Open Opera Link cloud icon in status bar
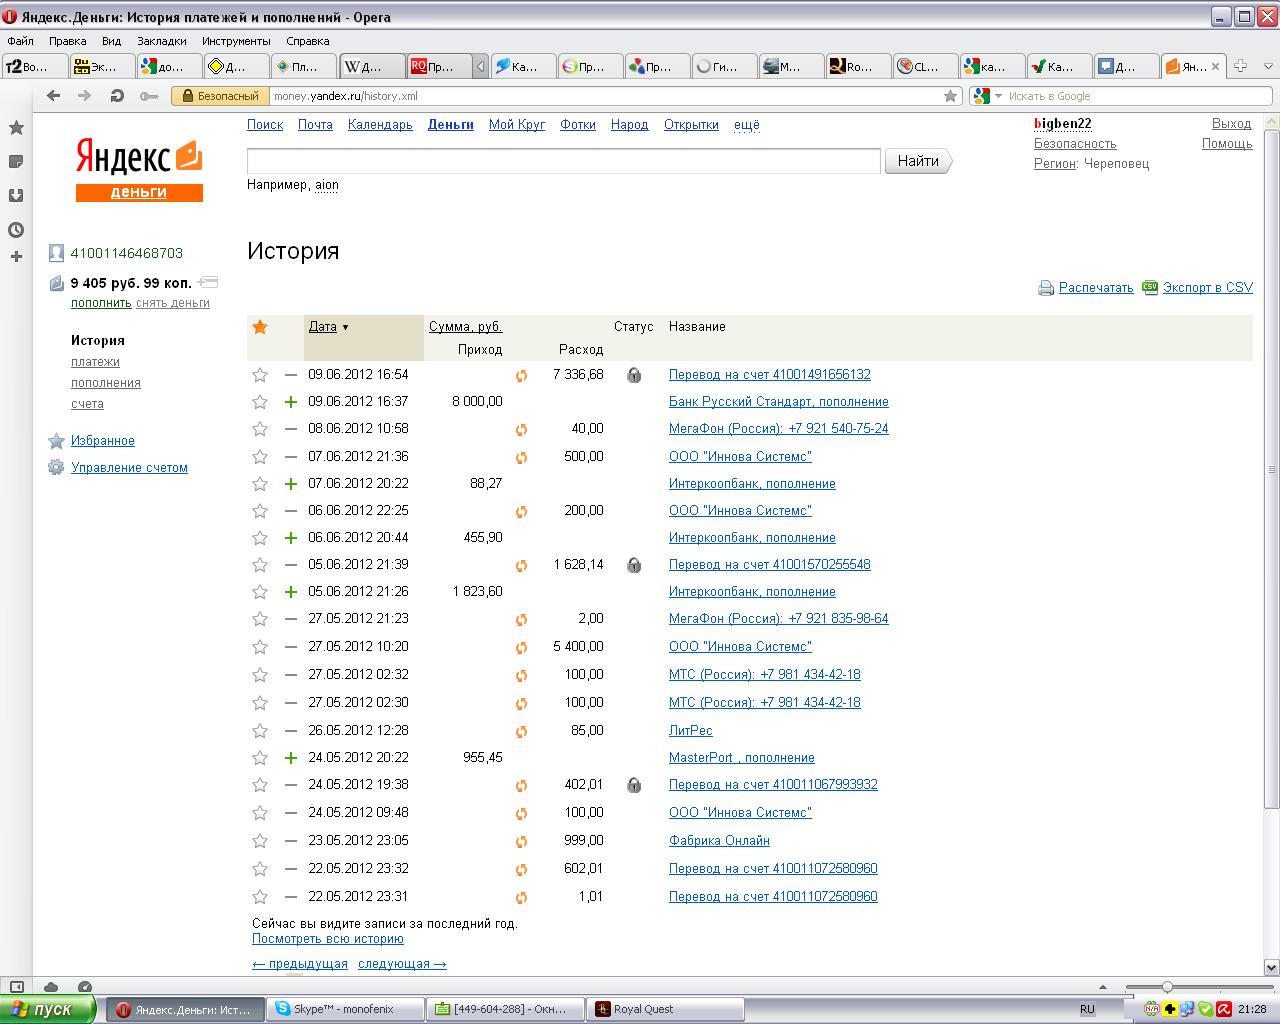The width and height of the screenshot is (1280, 1024). coord(51,987)
